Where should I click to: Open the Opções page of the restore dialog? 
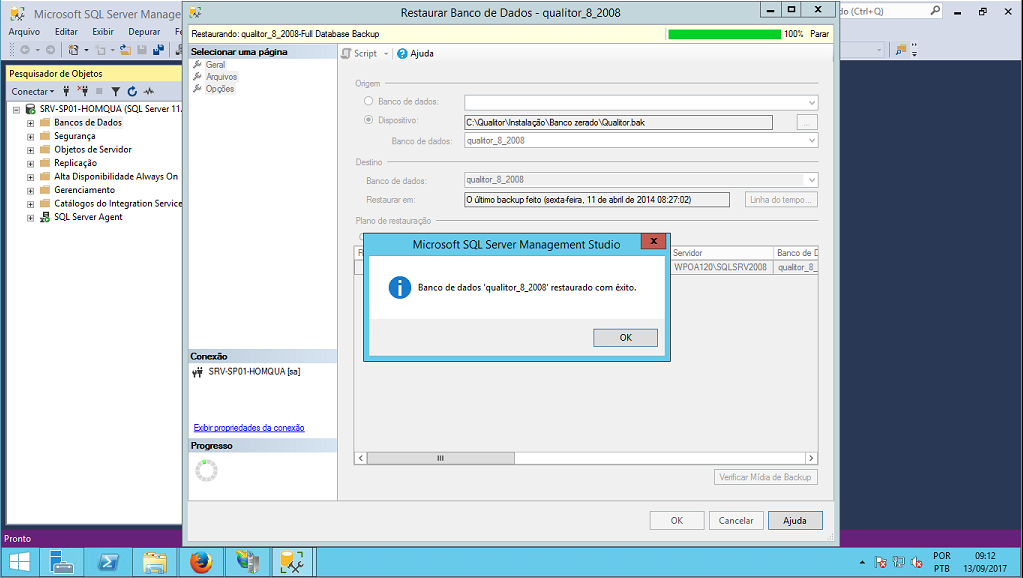coord(219,88)
